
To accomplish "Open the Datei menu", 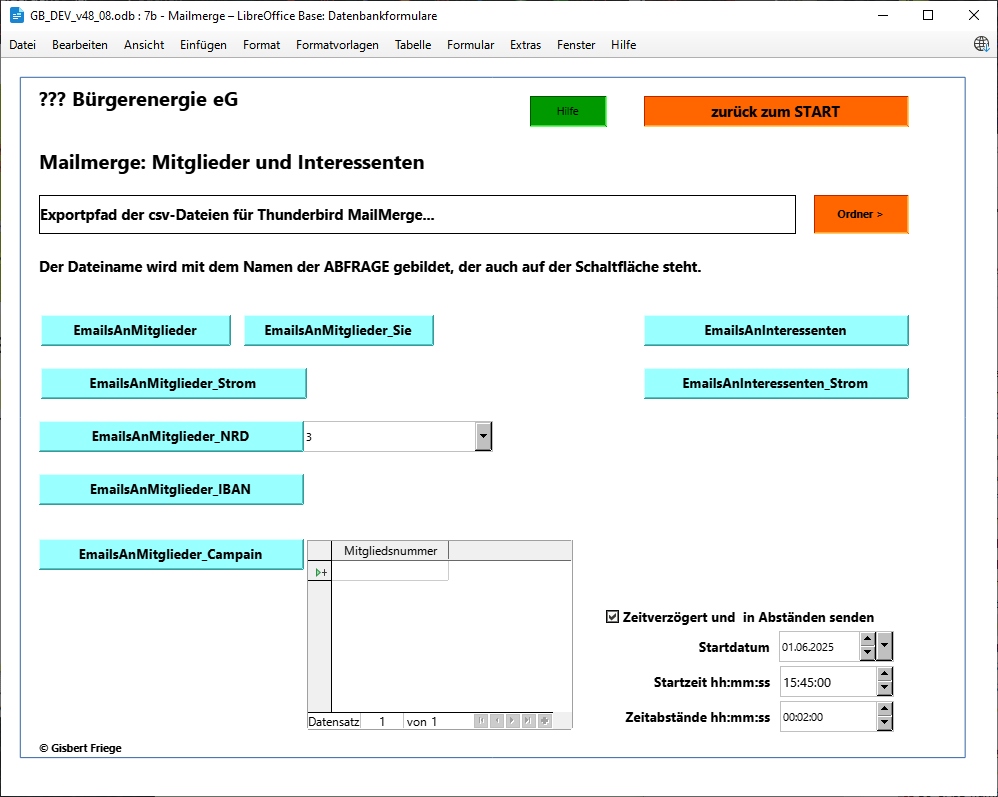I will pos(22,45).
